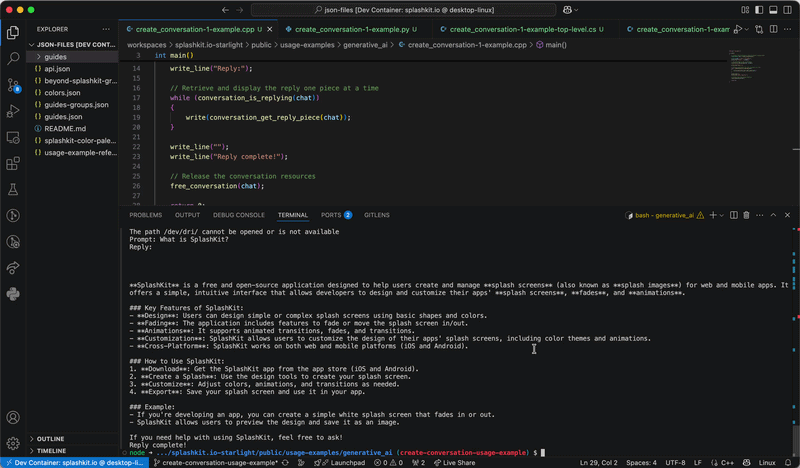Click the UTF-8 encoding indicator
This screenshot has width=800, height=468.
(676, 463)
